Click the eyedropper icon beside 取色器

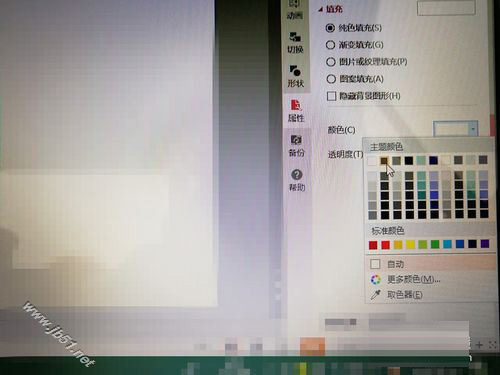pos(376,295)
